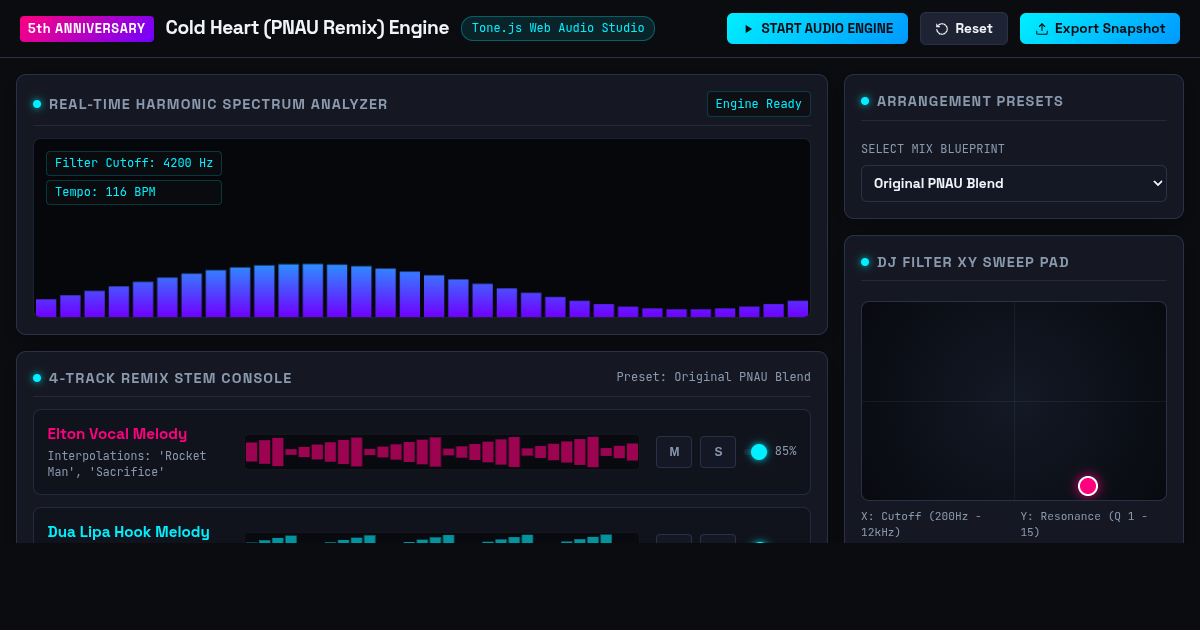Click the Cold Heart (PNAU Remix) Engine title
The image size is (1200, 630).
[307, 28]
